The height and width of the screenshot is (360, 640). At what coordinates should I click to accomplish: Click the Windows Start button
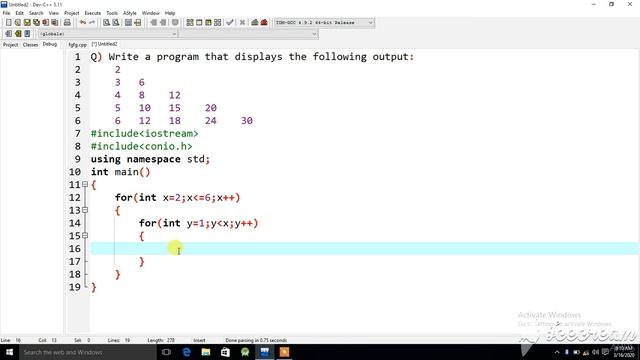(x=9, y=352)
